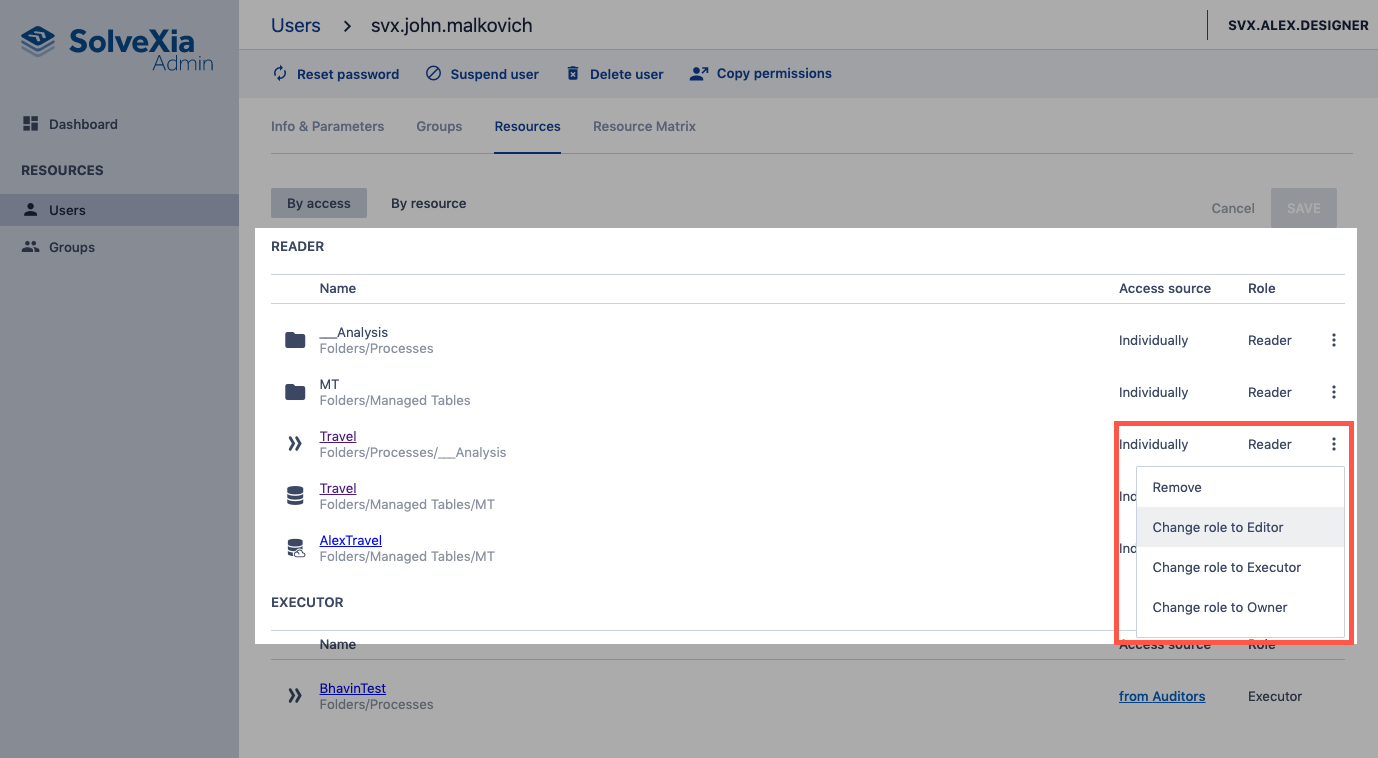Click the Delete user trash icon
This screenshot has height=758, width=1378.
tap(573, 74)
